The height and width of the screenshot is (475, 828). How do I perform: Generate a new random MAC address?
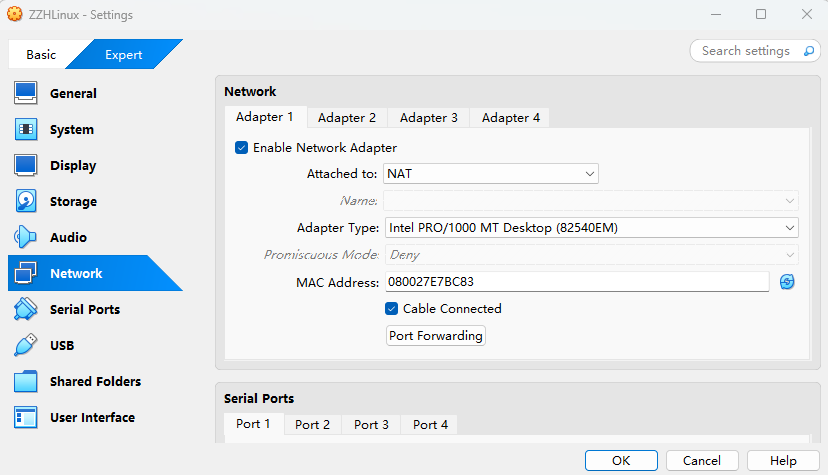[x=787, y=282]
